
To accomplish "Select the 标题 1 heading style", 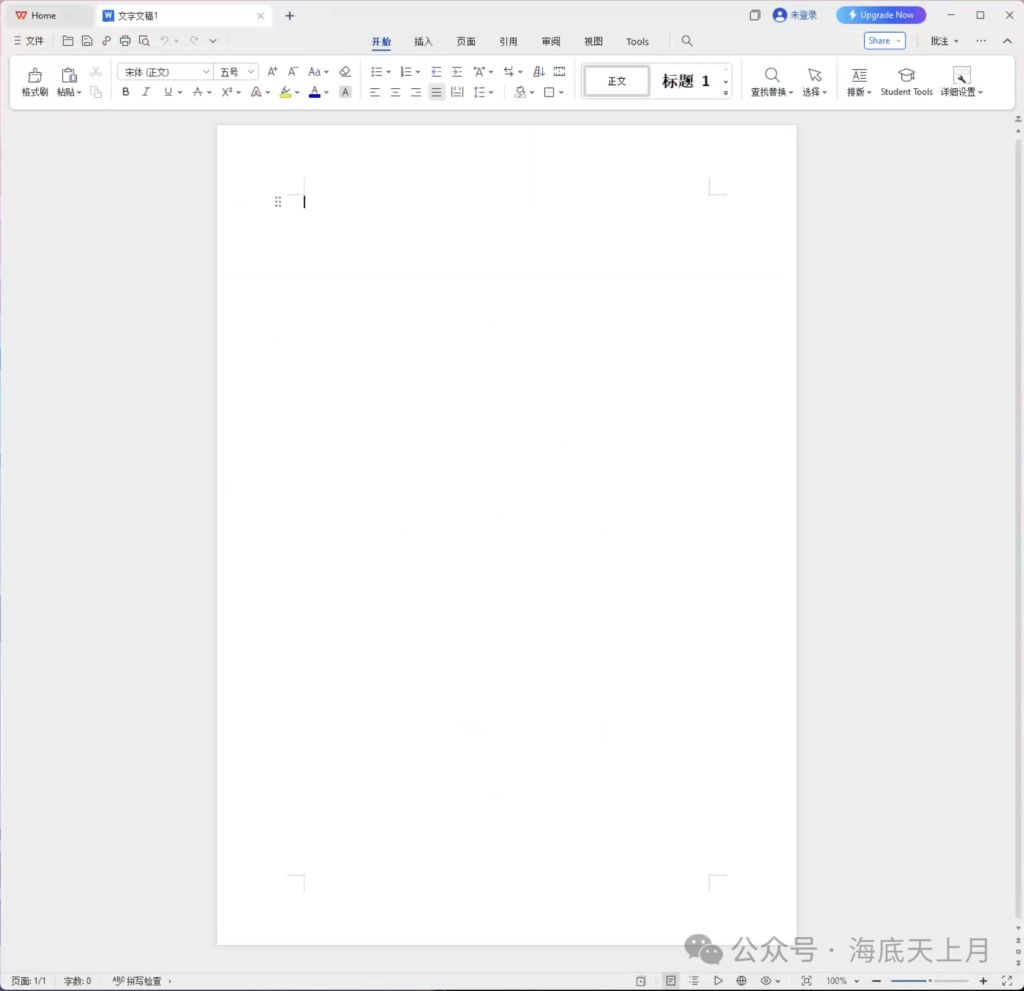I will point(685,81).
